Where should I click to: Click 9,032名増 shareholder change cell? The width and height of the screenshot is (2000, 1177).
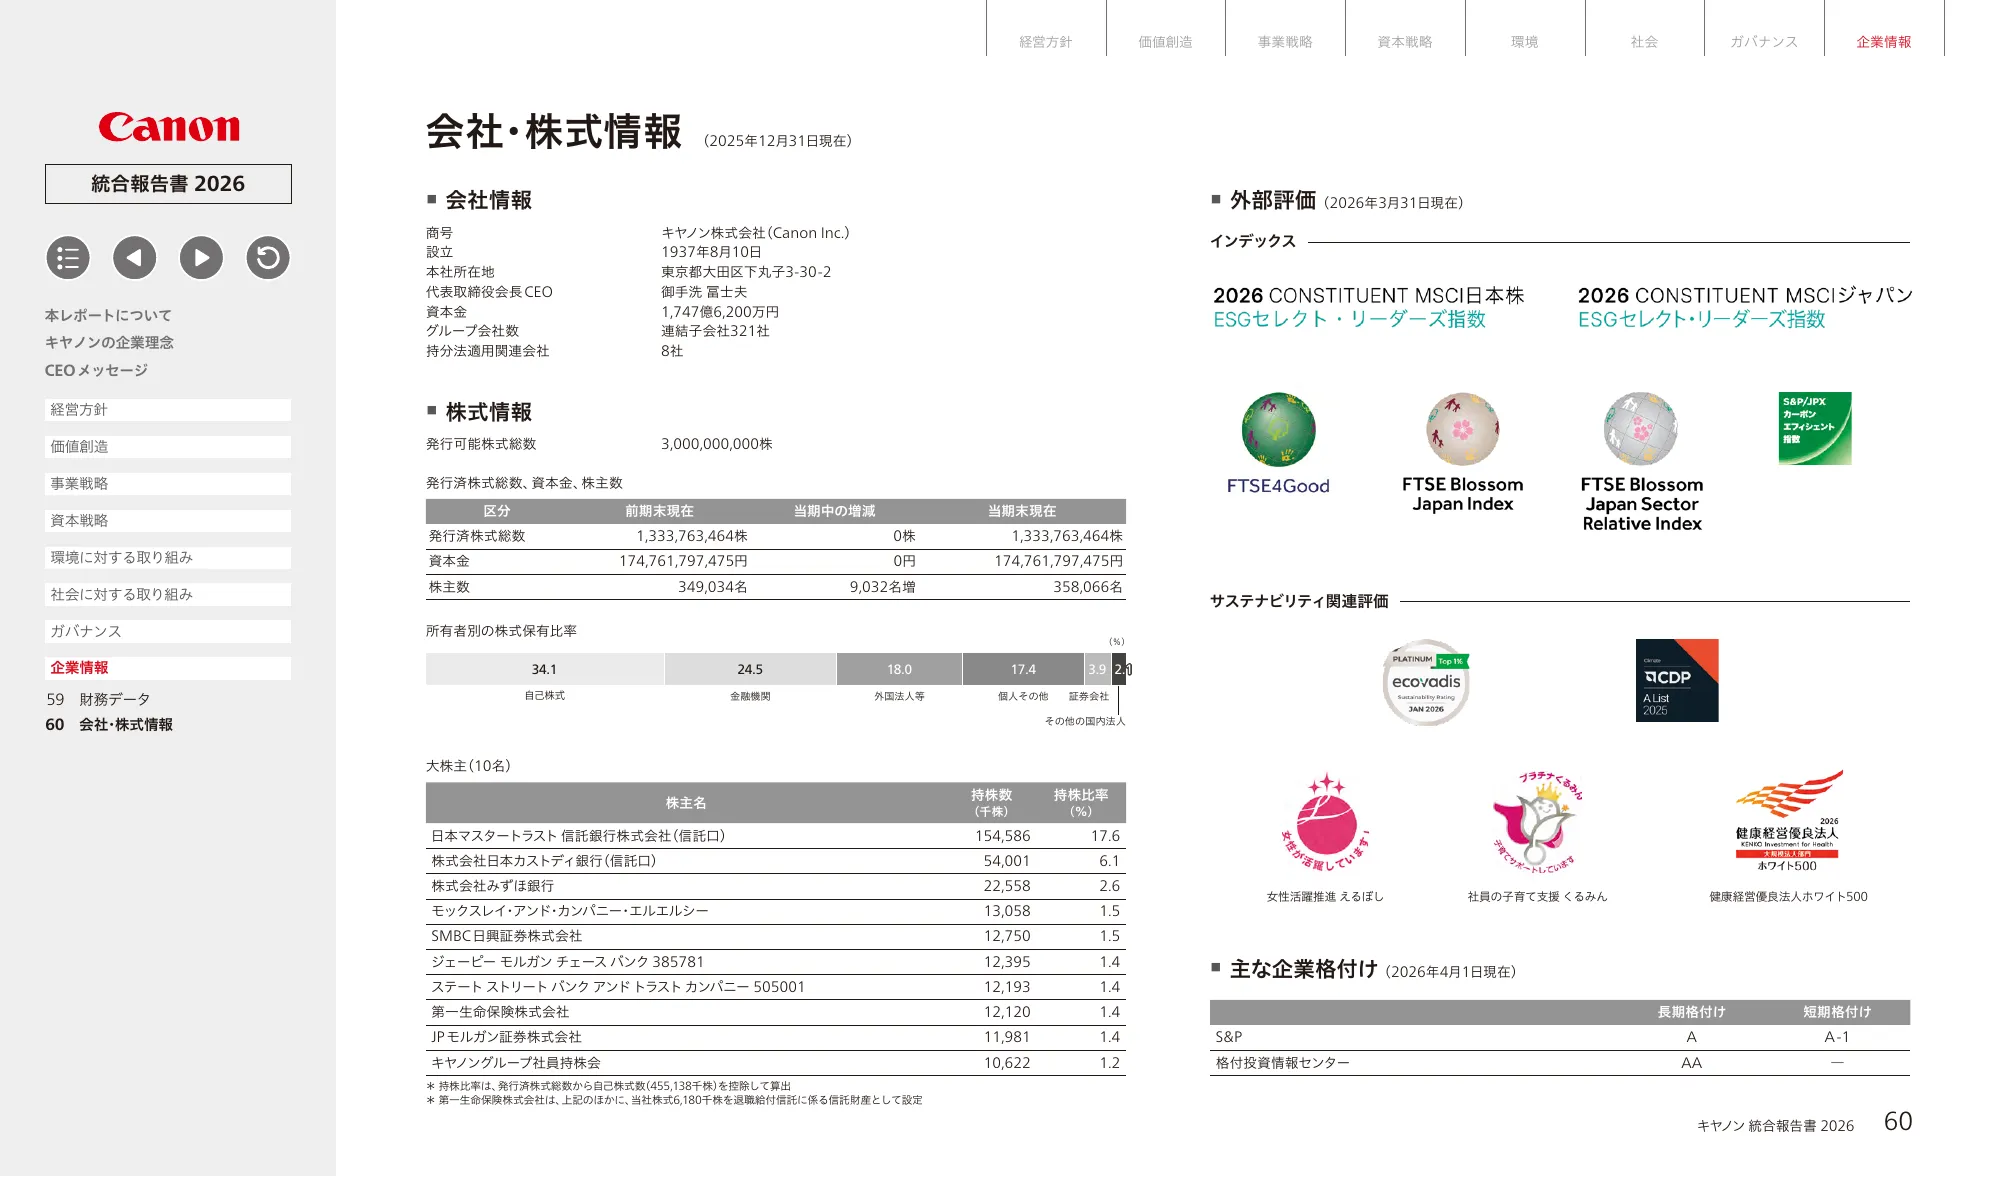click(883, 587)
